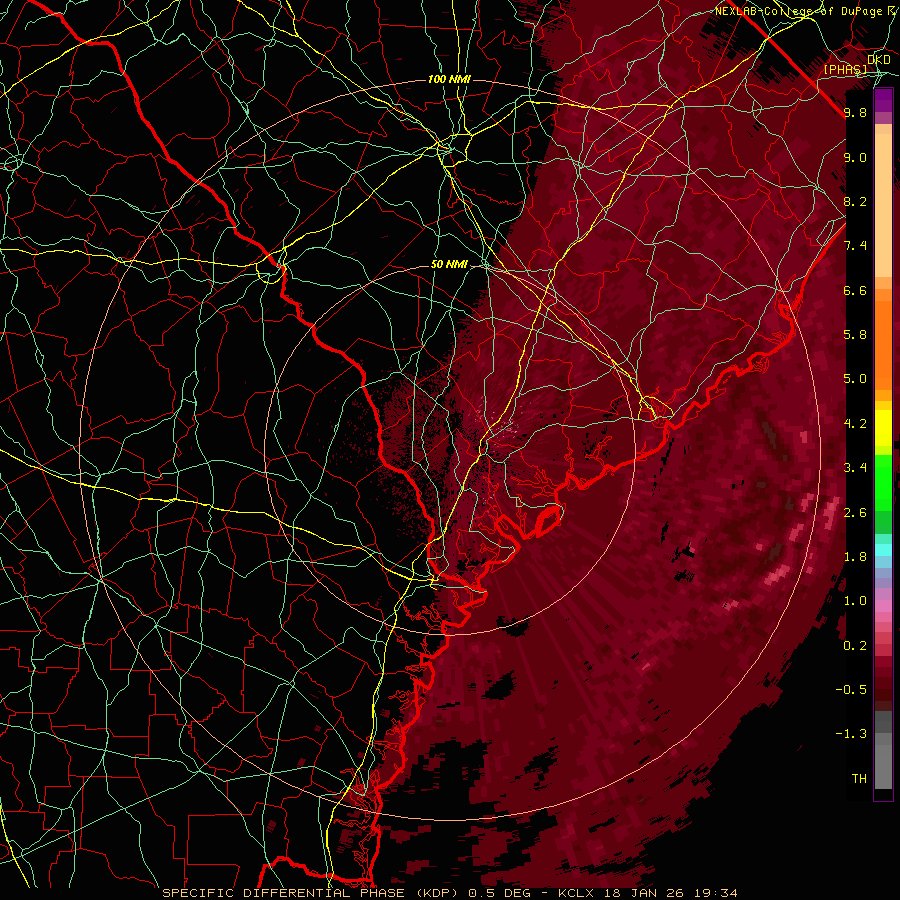The image size is (900, 900).
Task: Click the [PHAS] units label
Action: 845,69
